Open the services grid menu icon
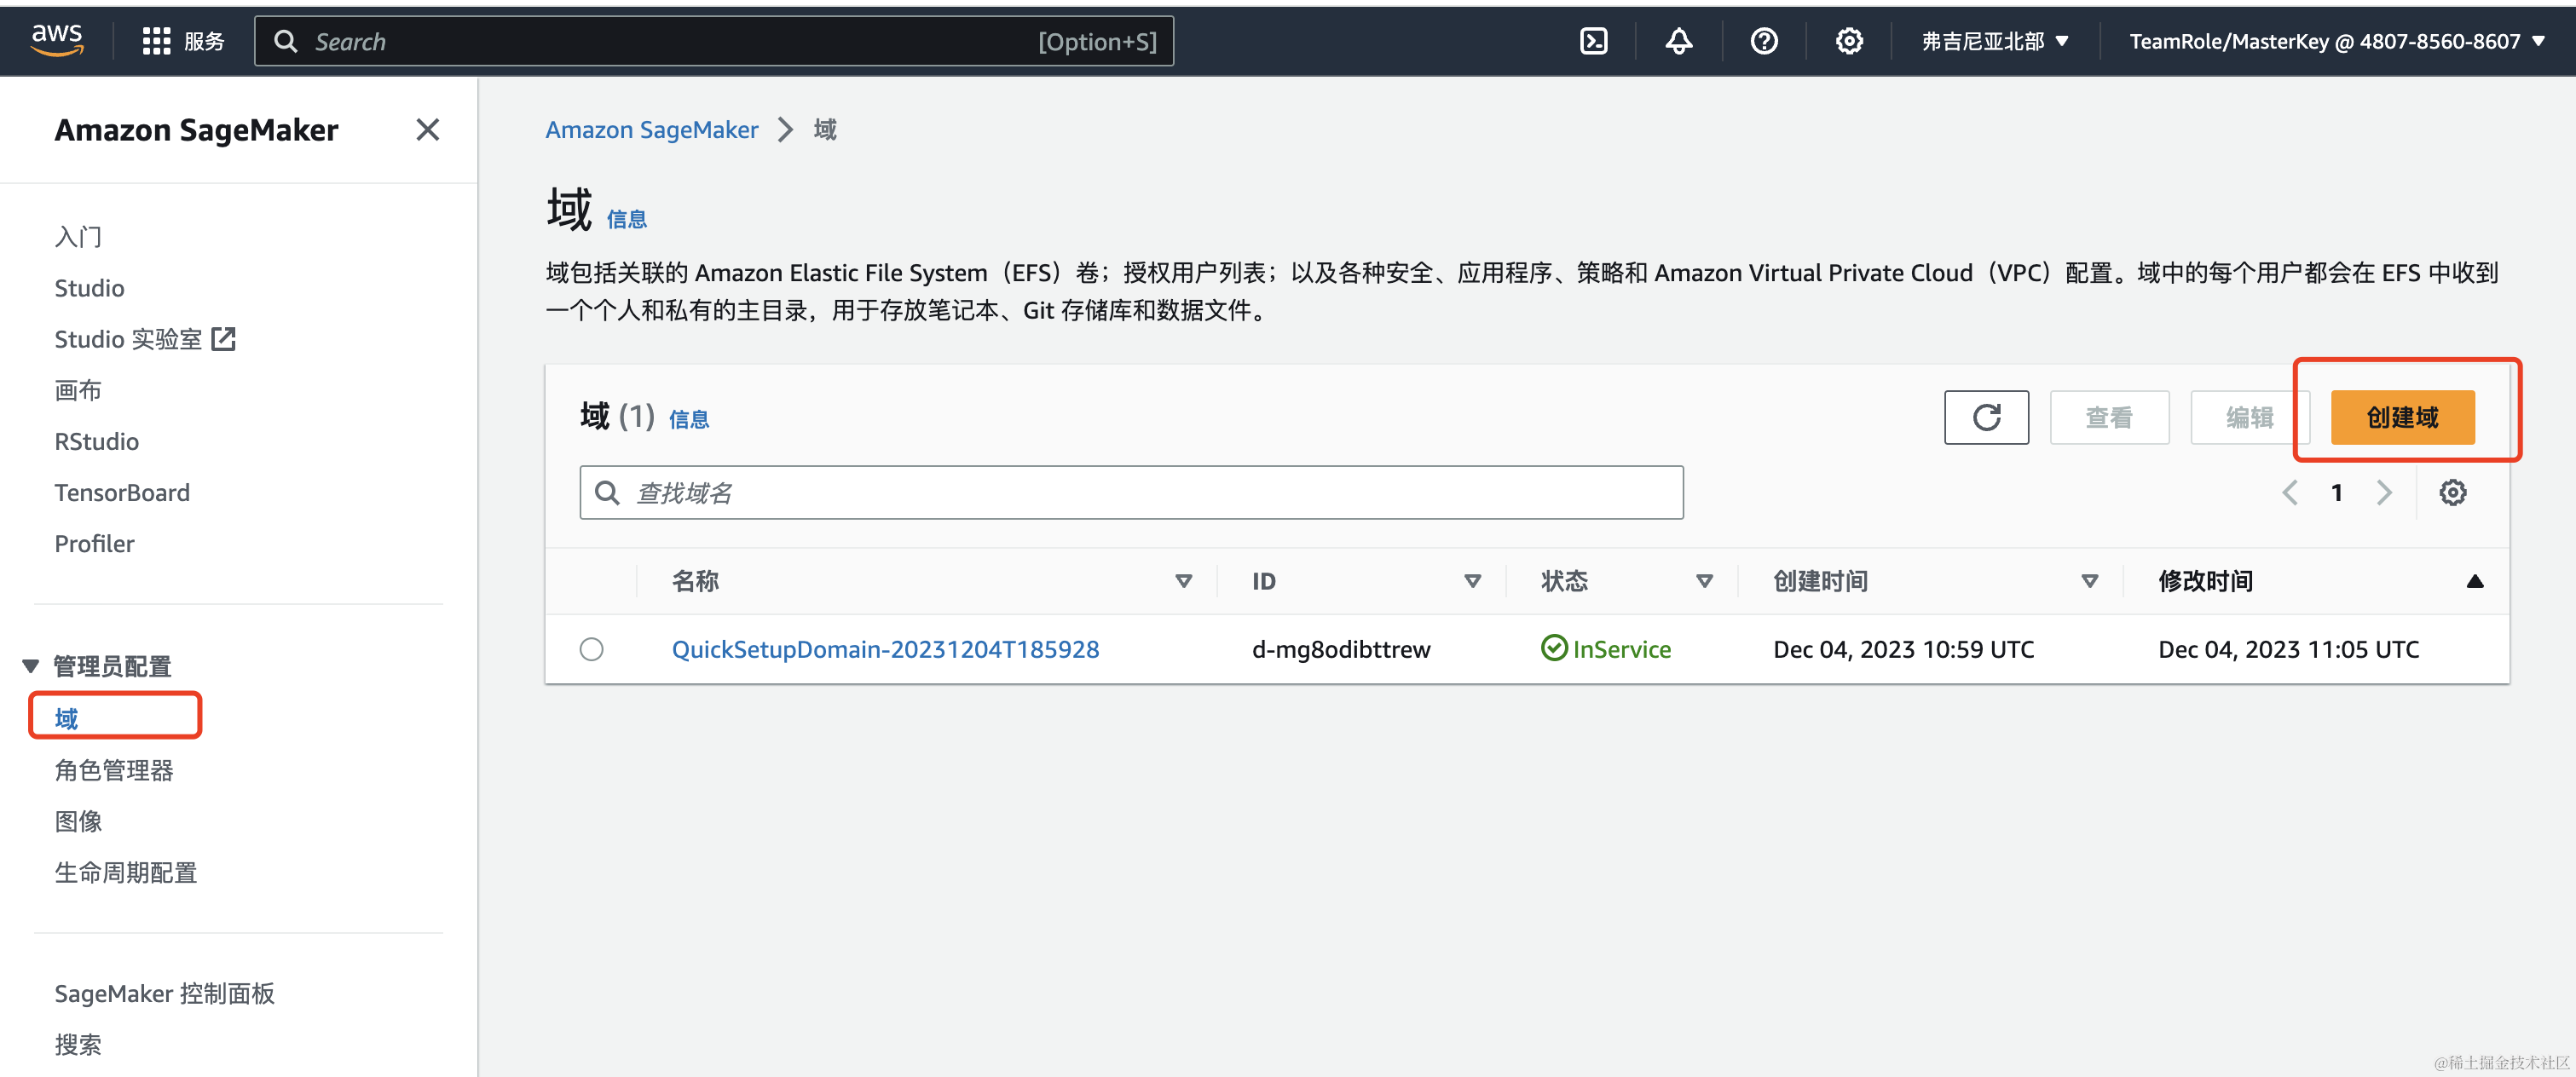This screenshot has height=1077, width=2576. [x=156, y=41]
